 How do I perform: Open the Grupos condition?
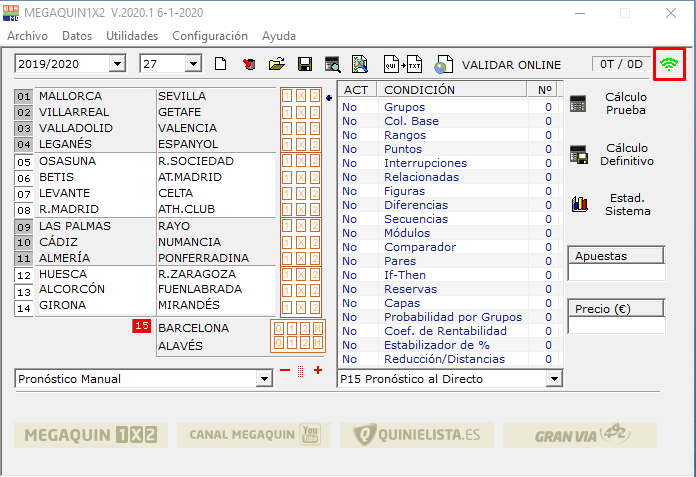point(404,107)
